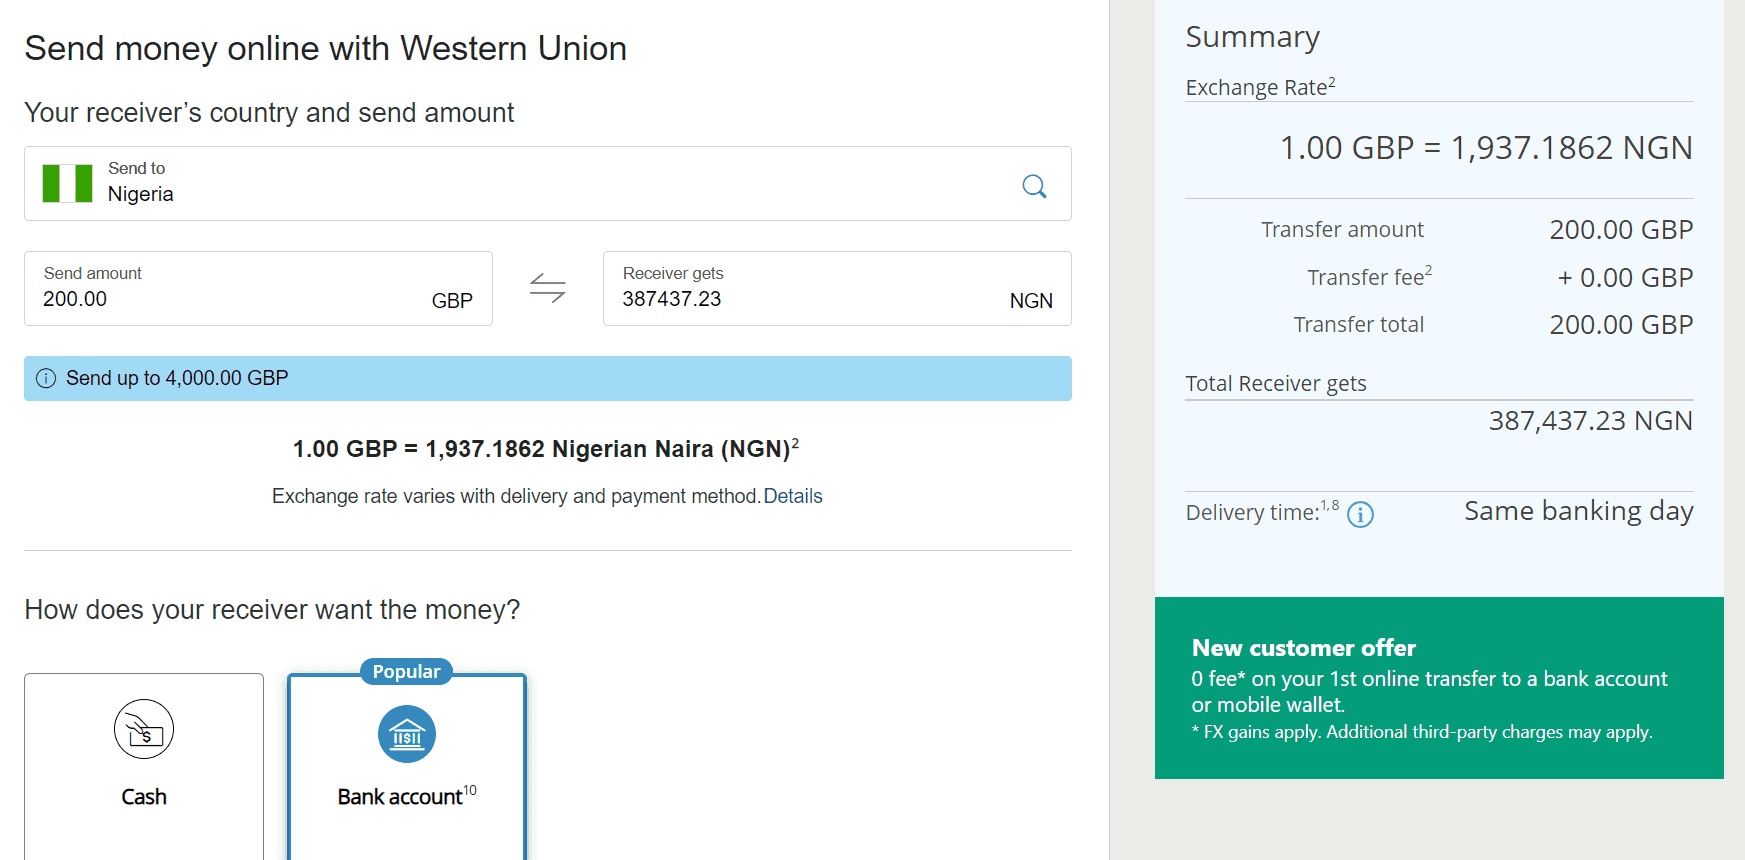This screenshot has width=1745, height=860.
Task: Click the 387,437.23 NGN total value
Action: [x=1590, y=421]
